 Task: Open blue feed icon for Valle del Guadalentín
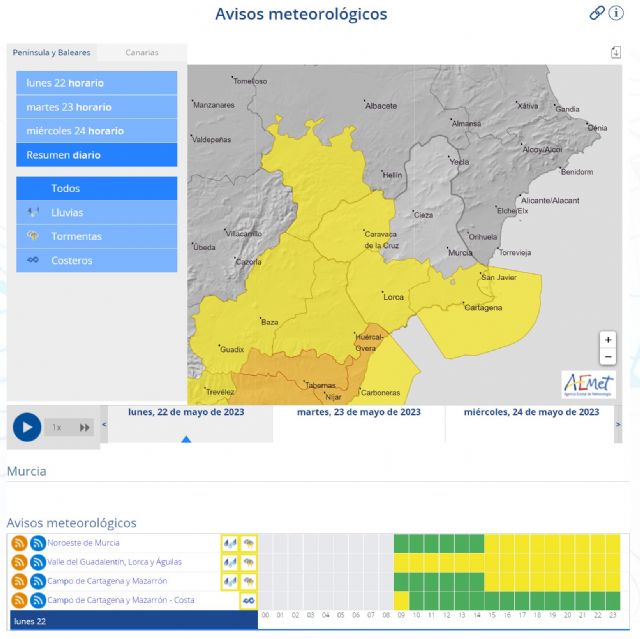(x=38, y=562)
